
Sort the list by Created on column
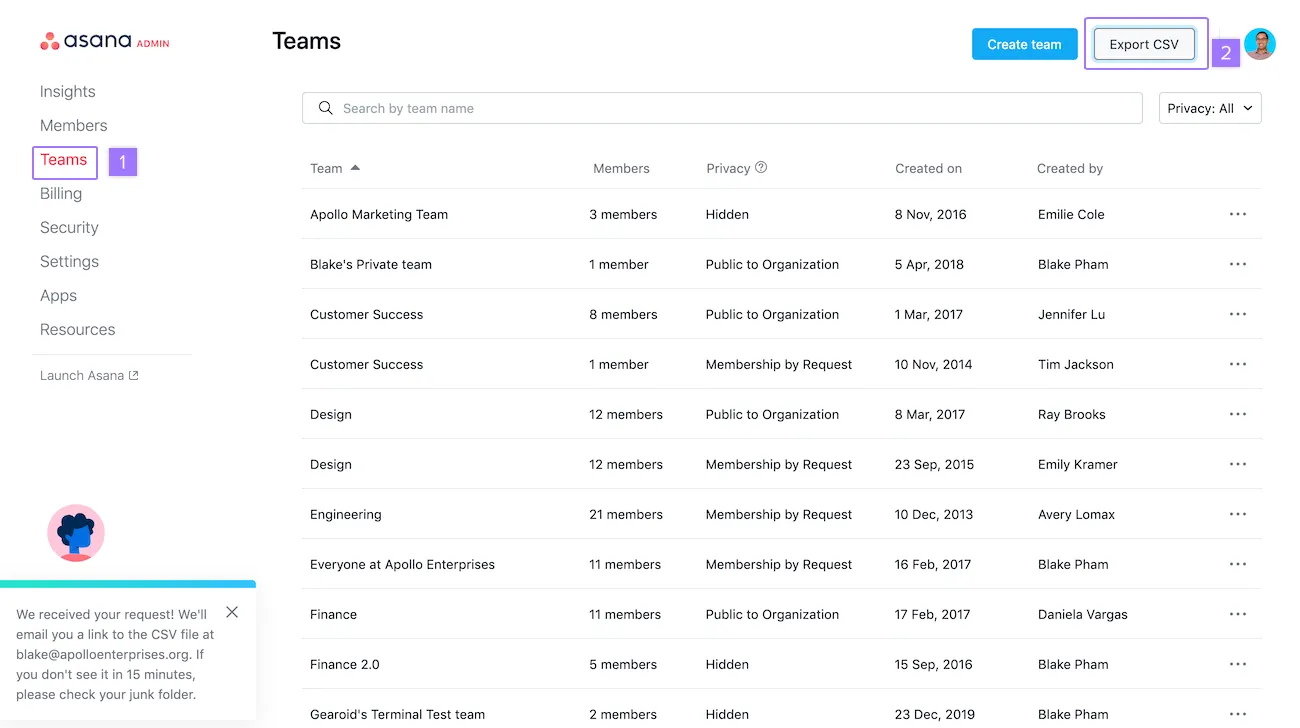928,168
